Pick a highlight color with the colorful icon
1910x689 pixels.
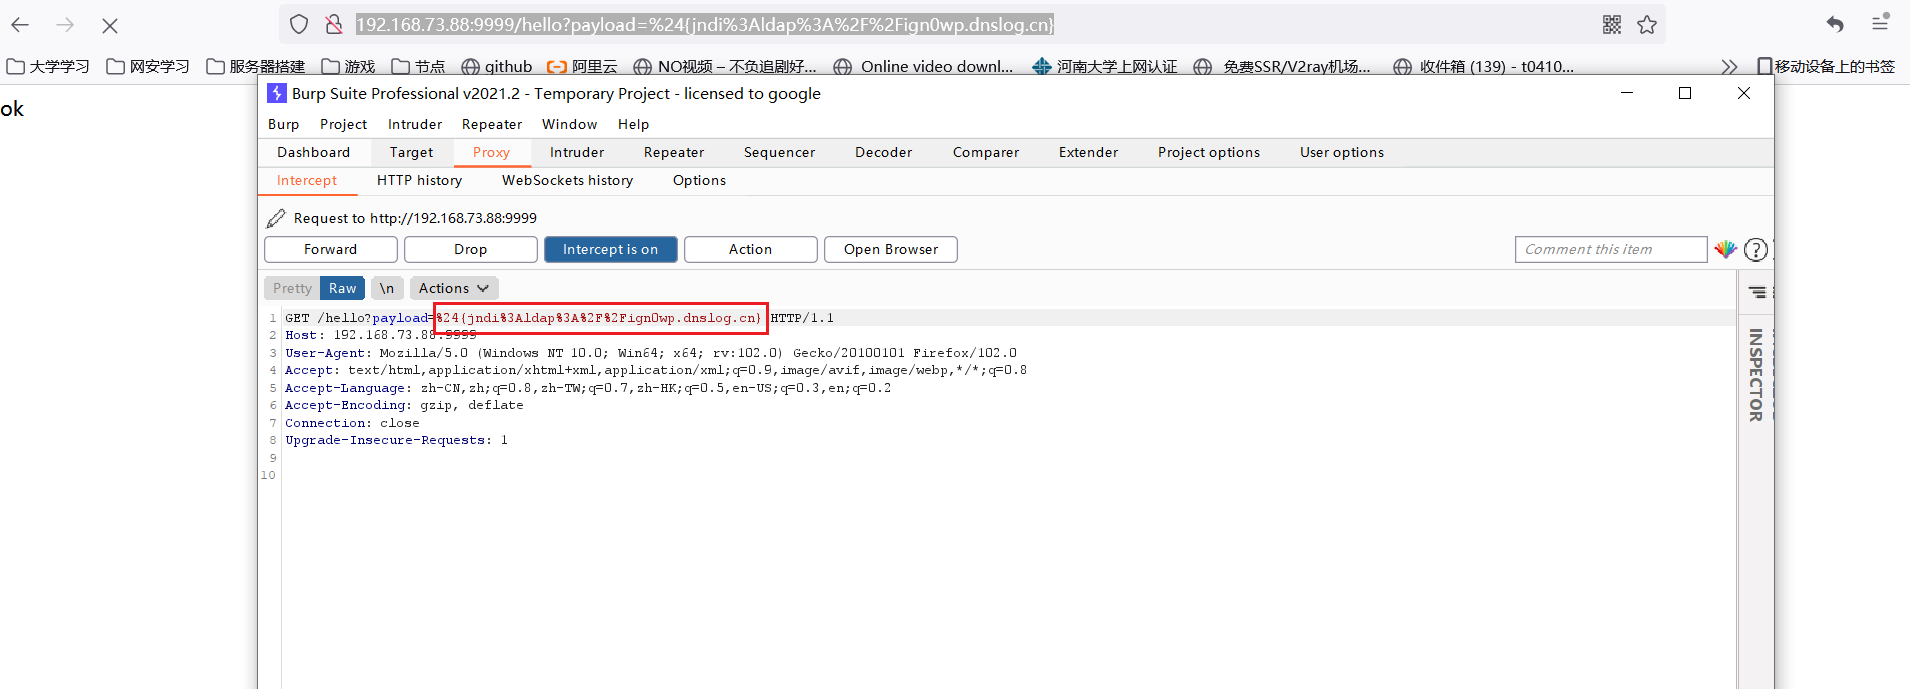1725,249
